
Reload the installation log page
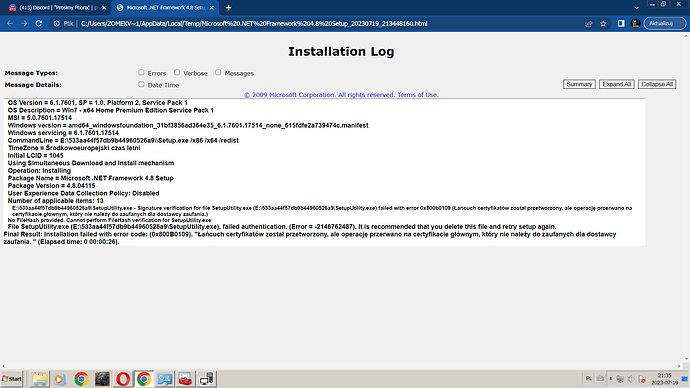(x=39, y=23)
